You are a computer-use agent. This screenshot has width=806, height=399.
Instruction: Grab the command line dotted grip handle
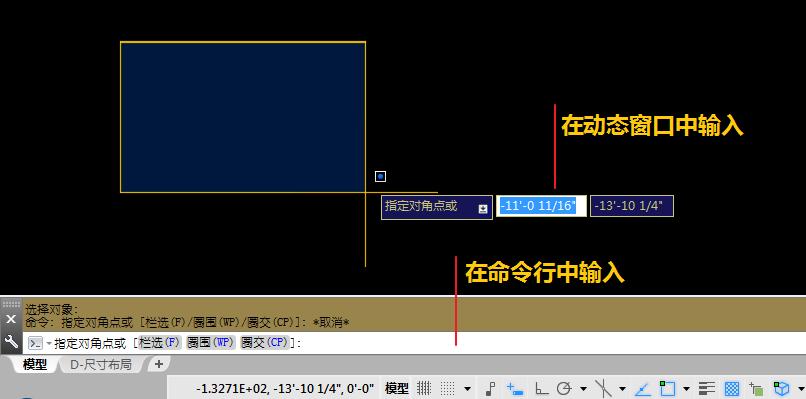coord(11,304)
